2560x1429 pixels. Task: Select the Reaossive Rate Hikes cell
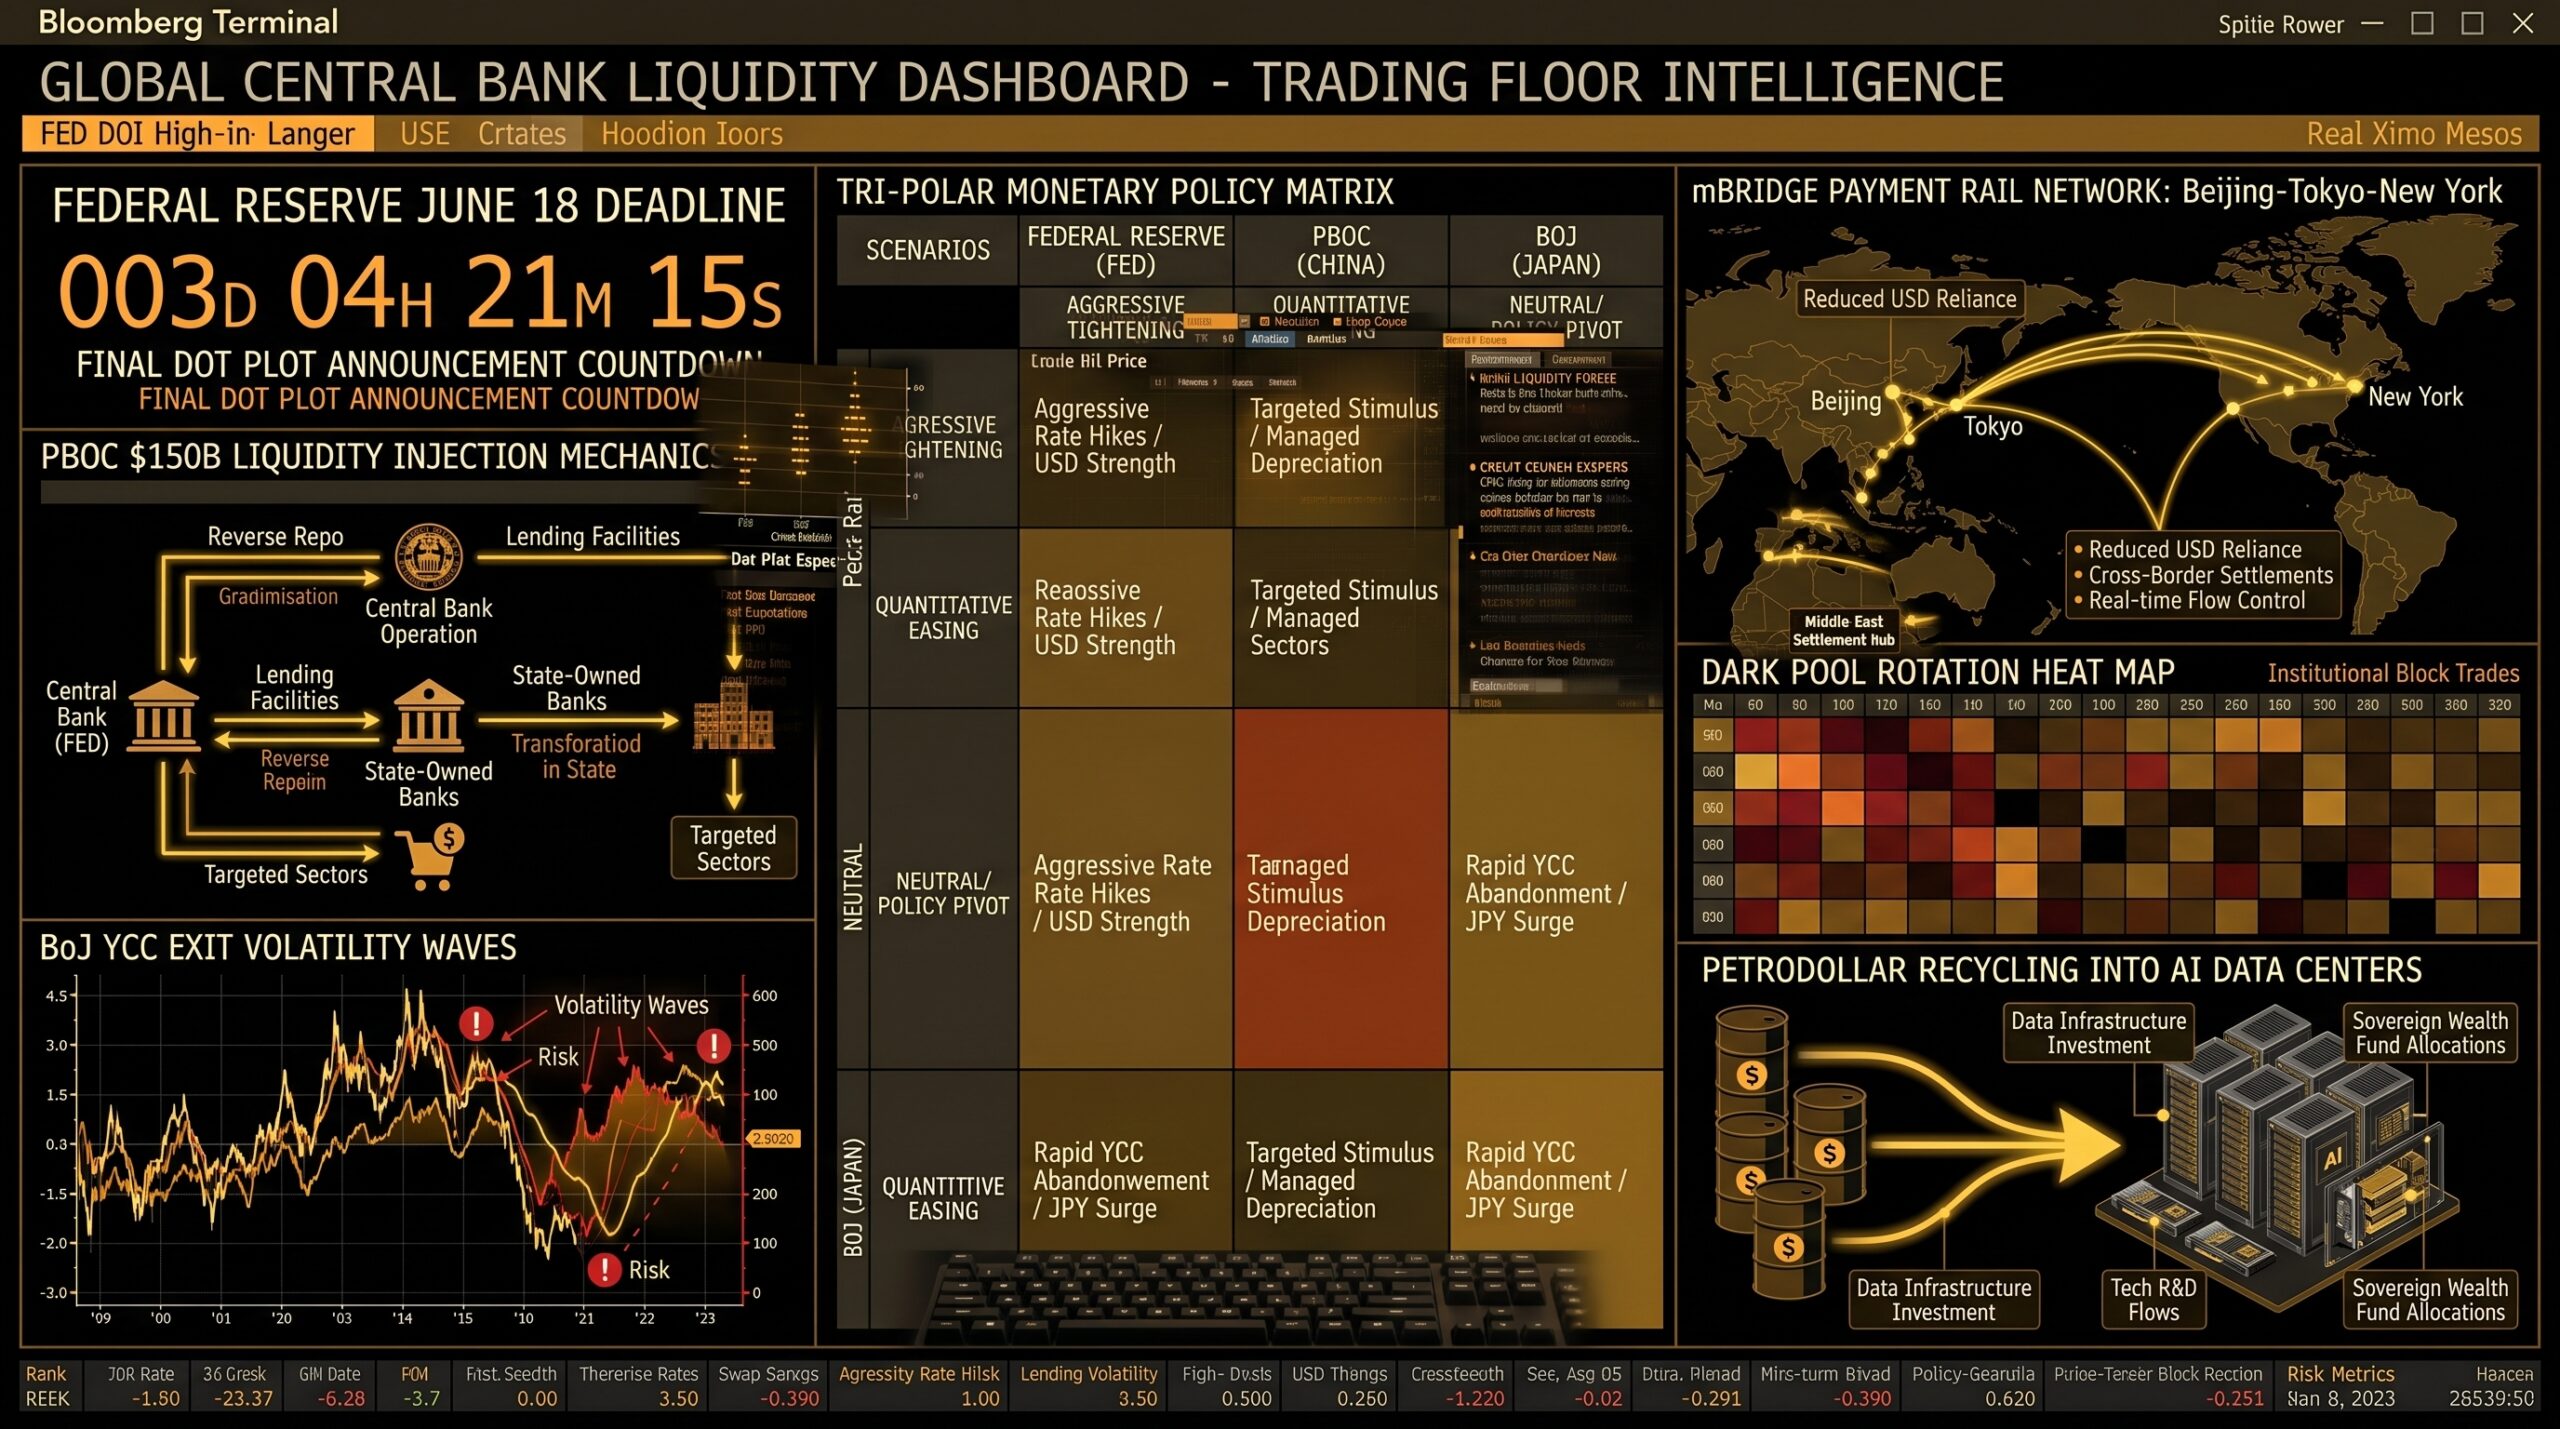point(1125,618)
